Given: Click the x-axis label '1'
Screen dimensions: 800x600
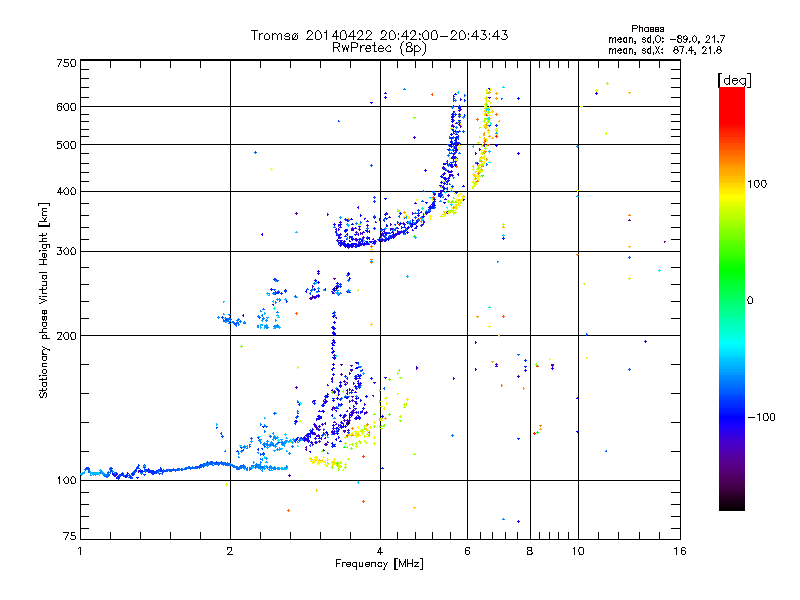Looking at the screenshot, I should [80, 551].
